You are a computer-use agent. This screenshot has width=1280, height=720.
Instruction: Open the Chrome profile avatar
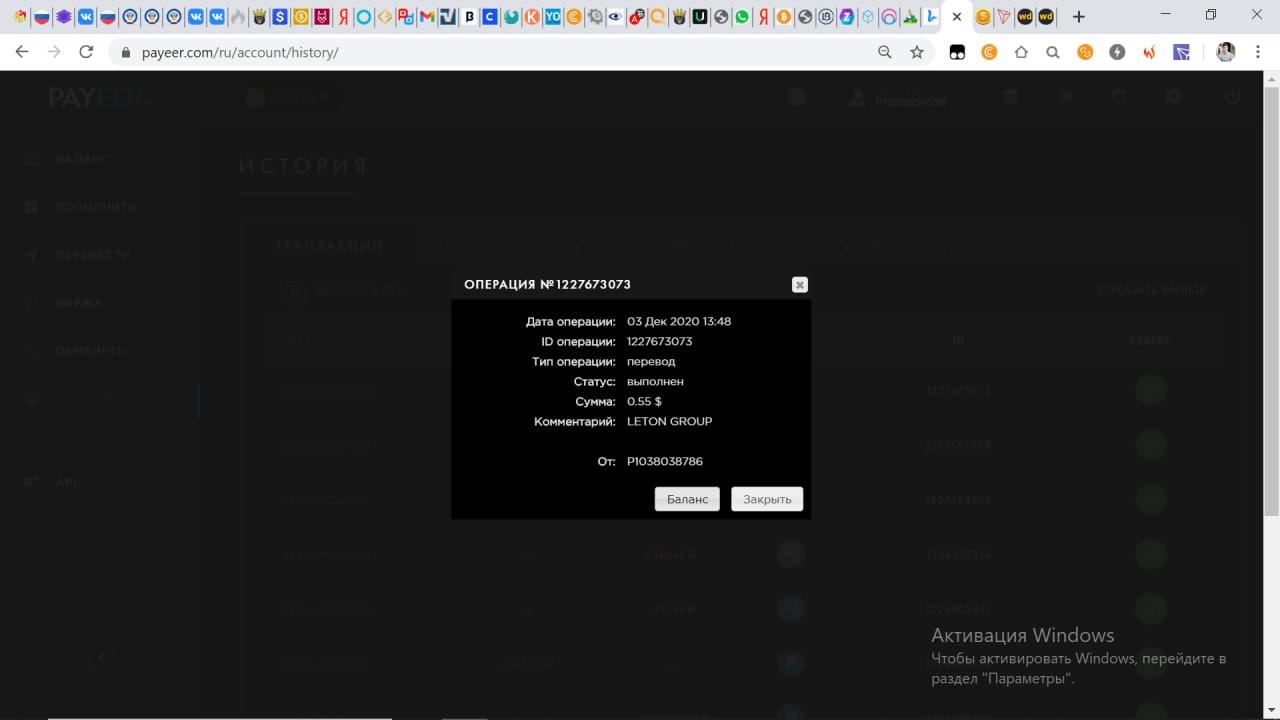(x=1225, y=52)
